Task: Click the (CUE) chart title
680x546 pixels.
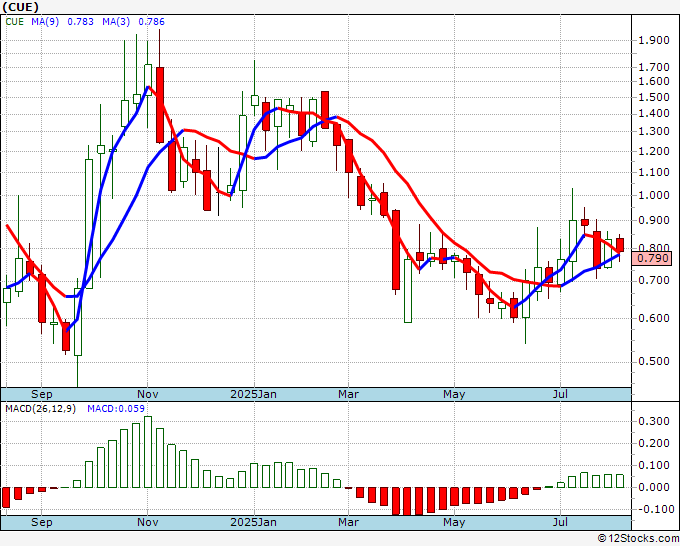Action: click(x=20, y=7)
